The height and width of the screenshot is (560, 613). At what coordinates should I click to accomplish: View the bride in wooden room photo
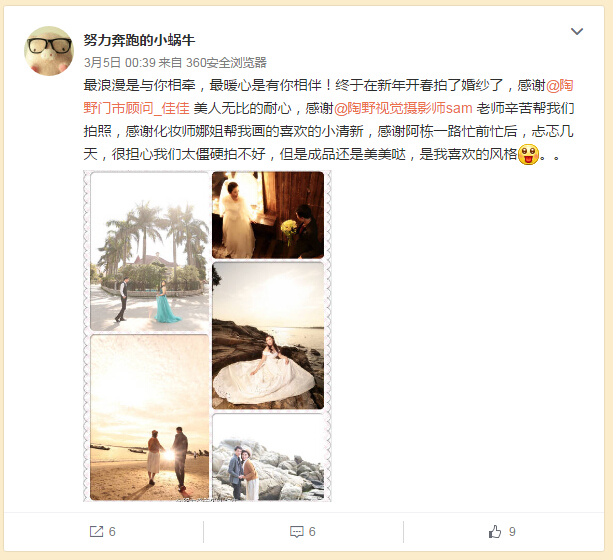268,215
